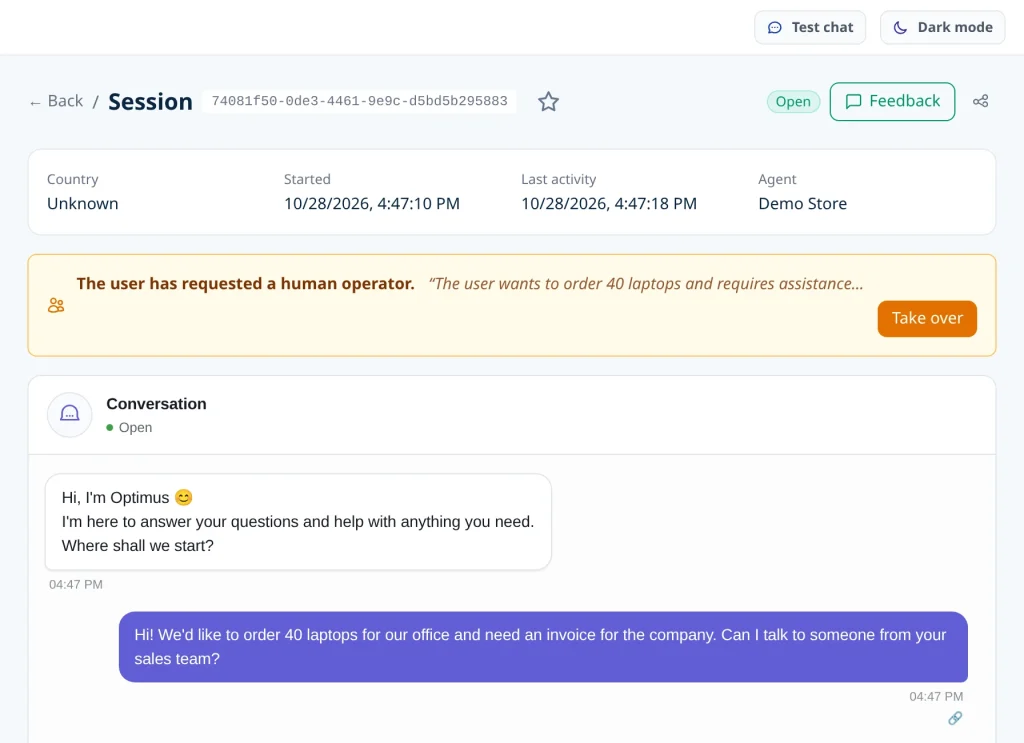This screenshot has width=1024, height=743.
Task: Click the Started label
Action: tap(307, 179)
